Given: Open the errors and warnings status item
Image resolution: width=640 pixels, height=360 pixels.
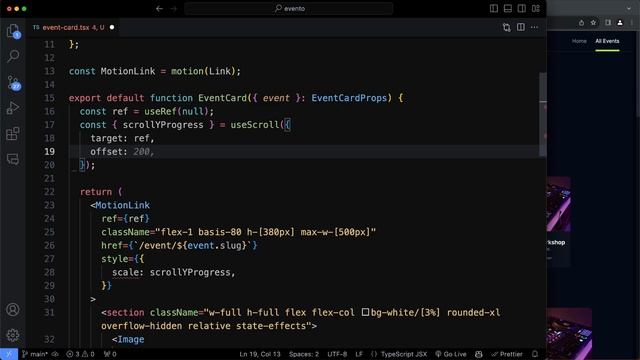Looking at the screenshot, I should coord(80,354).
